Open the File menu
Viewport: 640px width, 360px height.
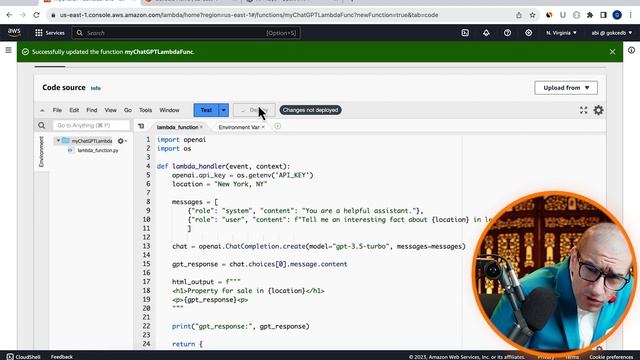point(57,110)
